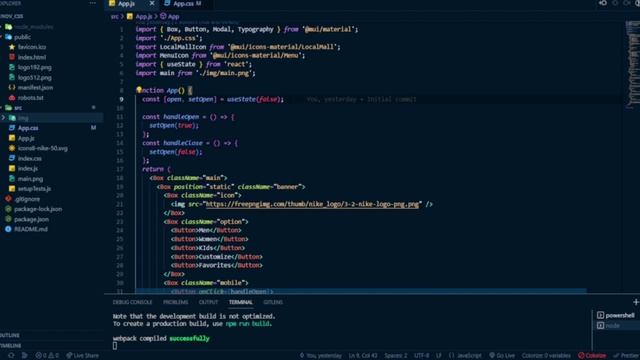Click the red Colorize status button
The image size is (640, 360).
592,356
